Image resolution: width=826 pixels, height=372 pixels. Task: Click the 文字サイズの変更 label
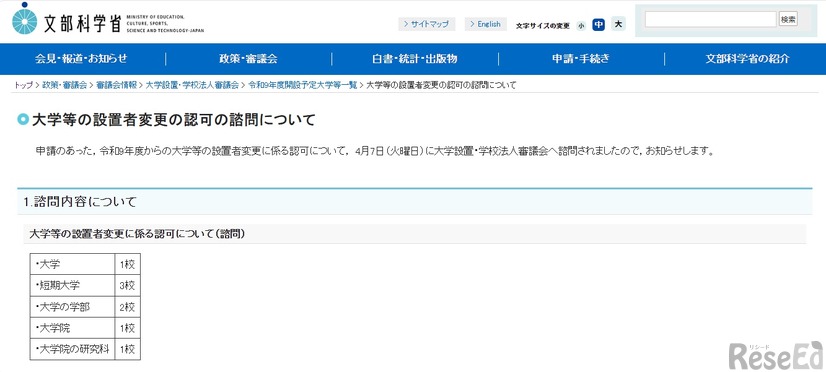pyautogui.click(x=543, y=25)
